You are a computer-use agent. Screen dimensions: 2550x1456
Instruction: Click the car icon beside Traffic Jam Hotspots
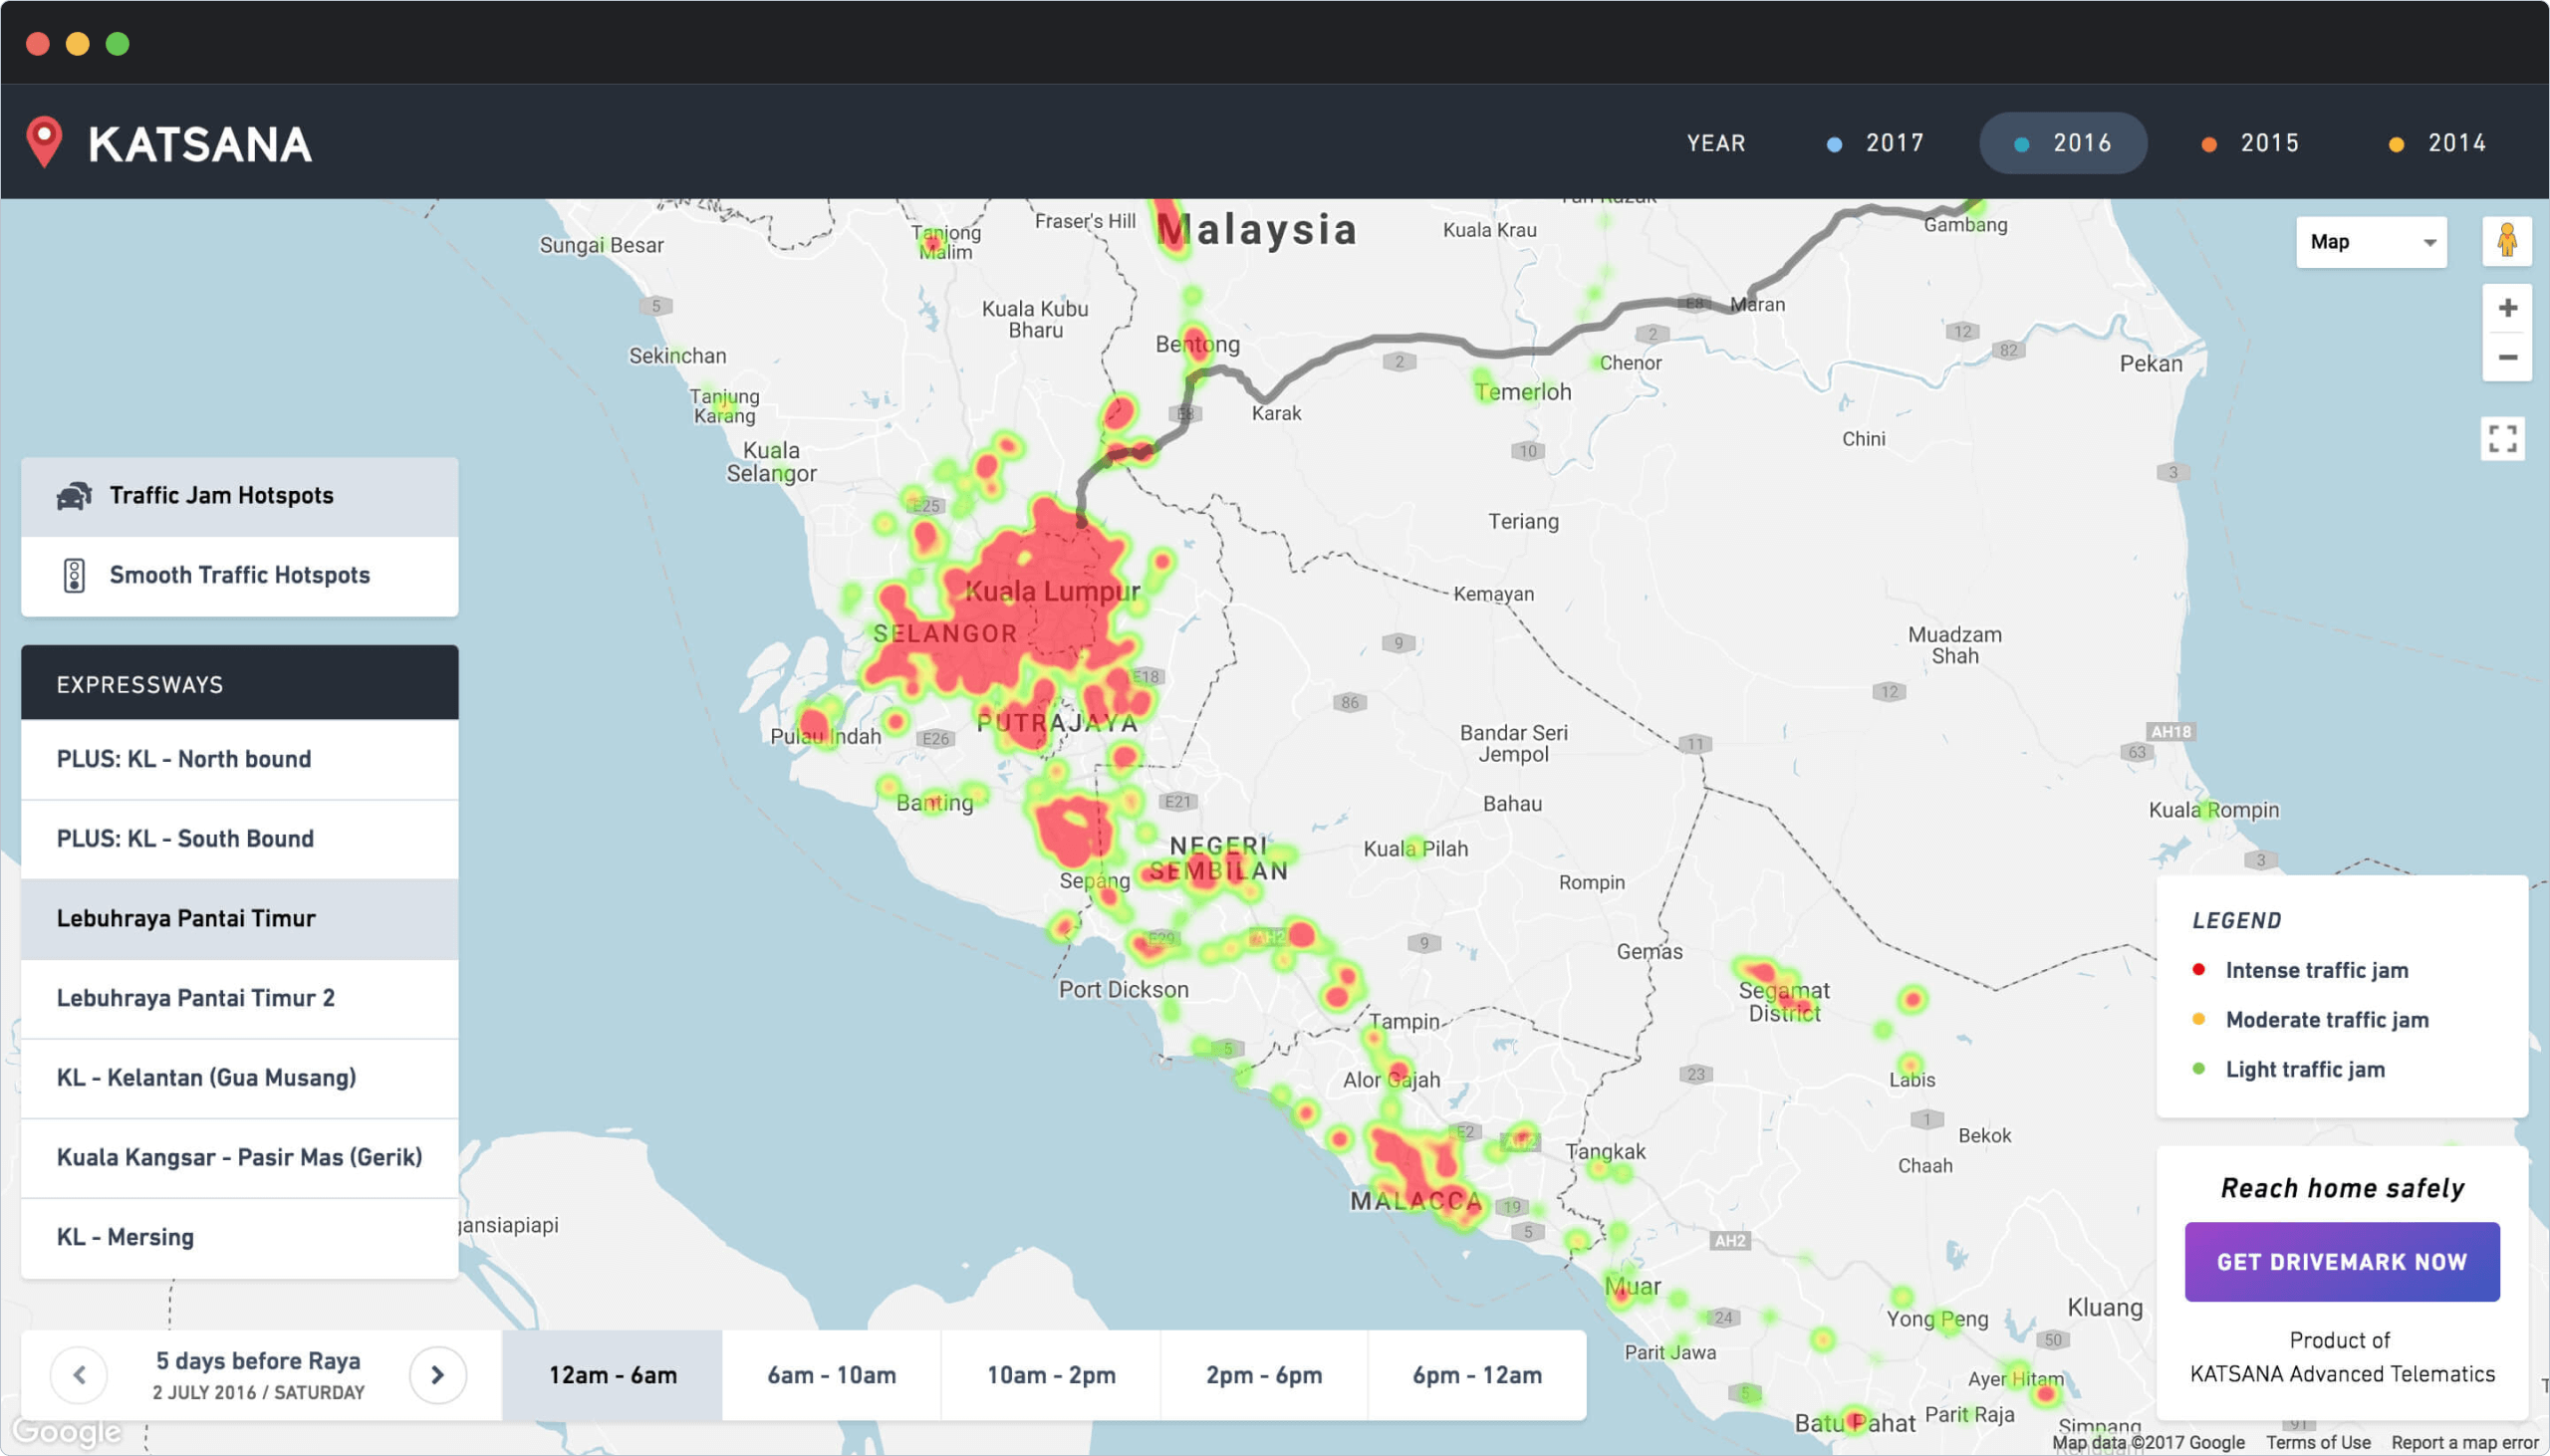pyautogui.click(x=74, y=496)
